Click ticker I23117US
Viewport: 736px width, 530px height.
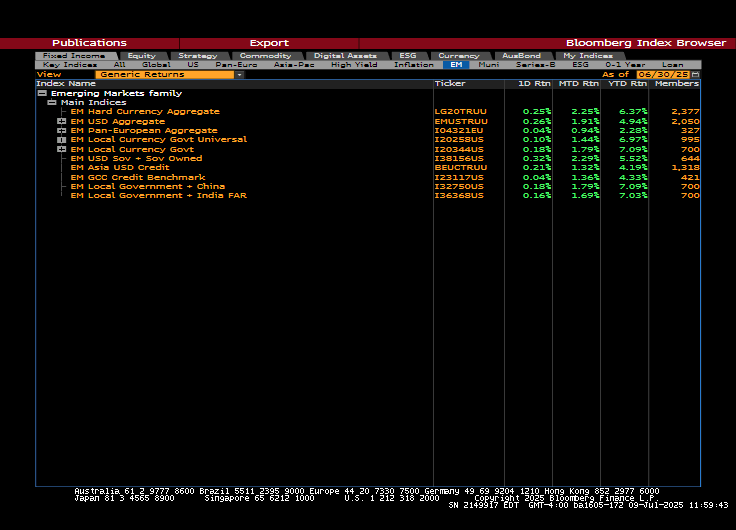coord(459,177)
